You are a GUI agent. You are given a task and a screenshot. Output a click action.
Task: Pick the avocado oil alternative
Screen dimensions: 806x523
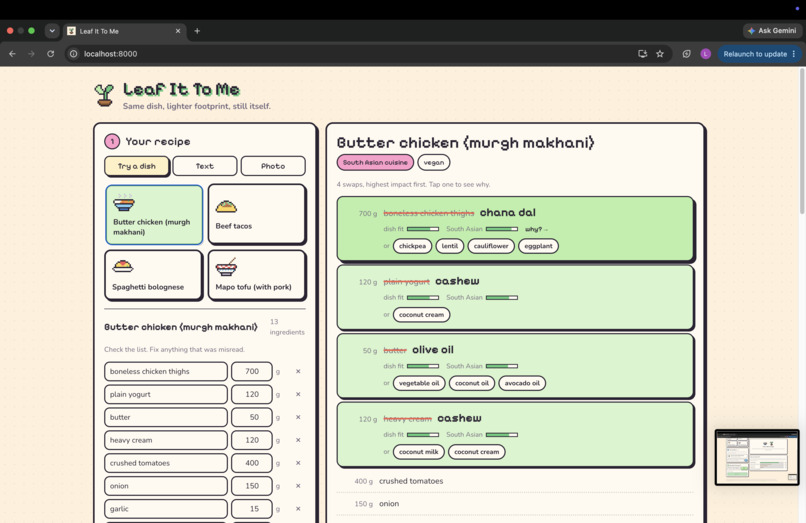(x=522, y=383)
